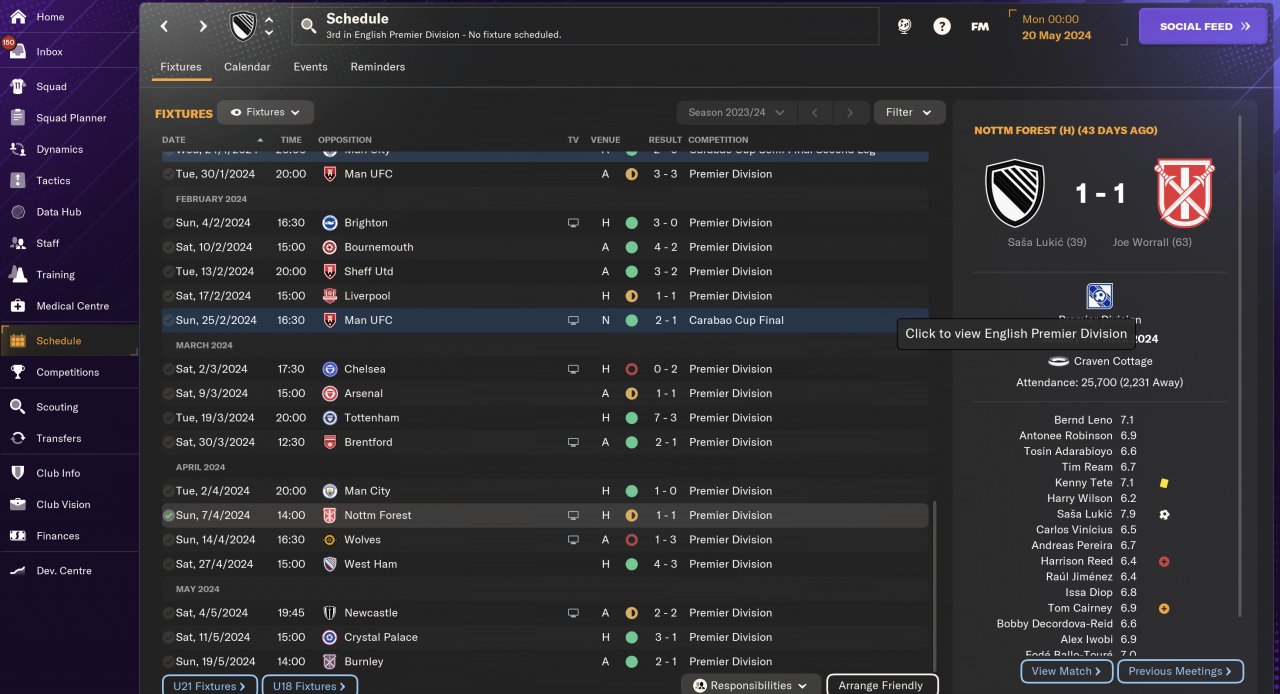
Task: Toggle the circle on the Chelsea fixture row
Action: point(168,369)
